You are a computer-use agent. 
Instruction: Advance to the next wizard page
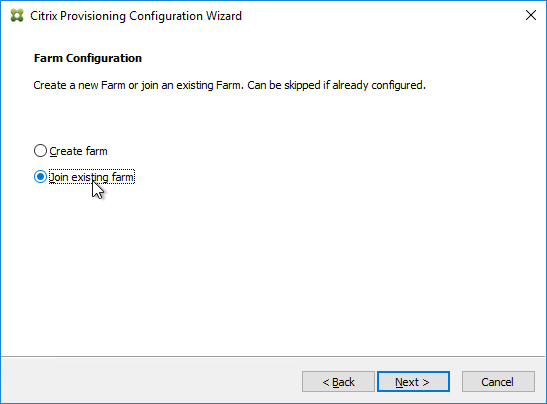pyautogui.click(x=413, y=382)
